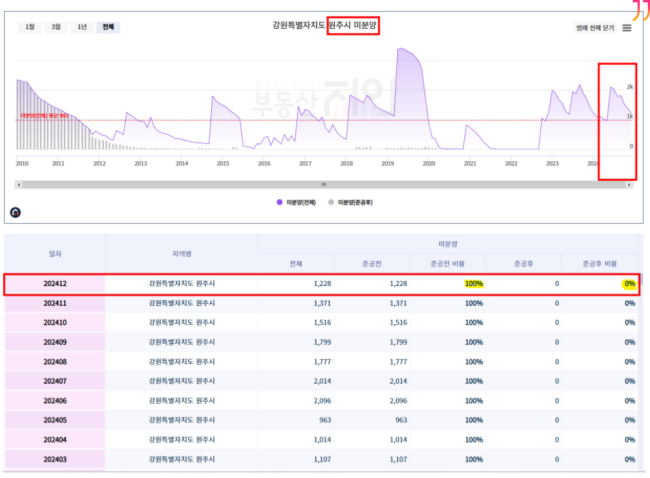The image size is (650, 478).
Task: Click highlighted 100% in 202412 row
Action: (474, 284)
